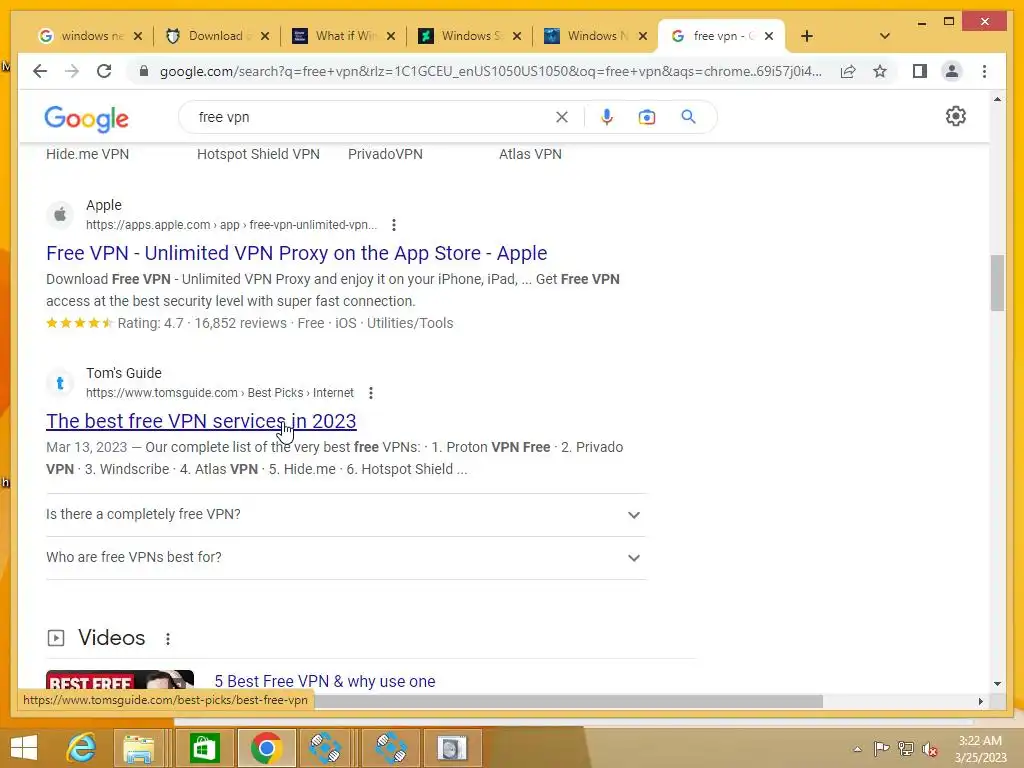The width and height of the screenshot is (1024, 768).
Task: Open File Explorer from the taskbar
Action: tap(139, 748)
